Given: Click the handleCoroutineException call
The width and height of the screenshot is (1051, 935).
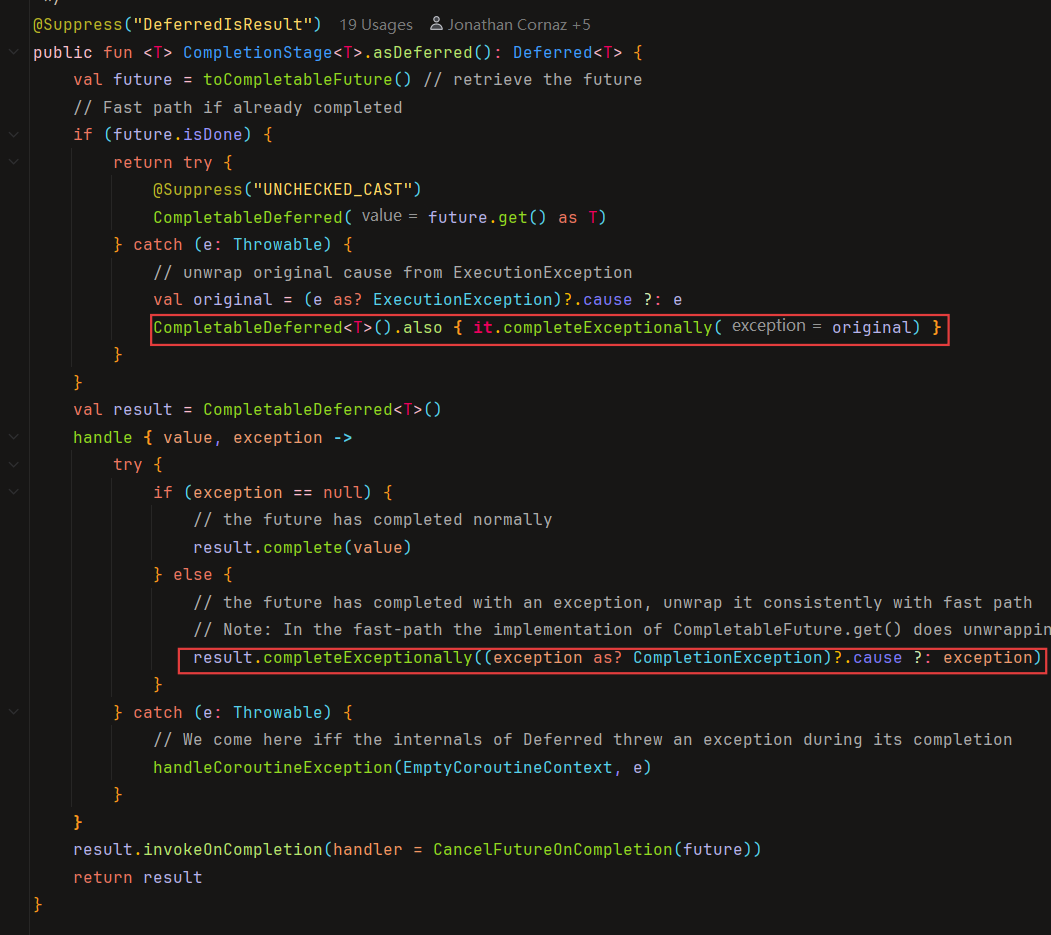Looking at the screenshot, I should 272,767.
